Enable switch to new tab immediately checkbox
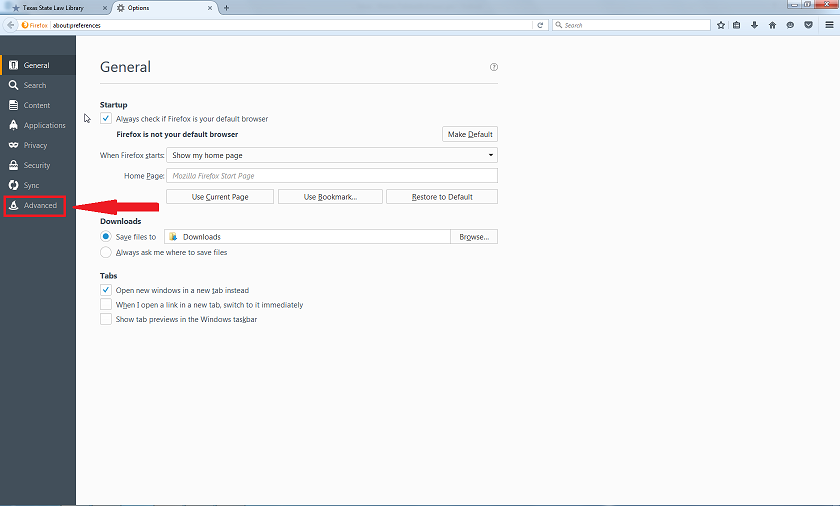Image resolution: width=840 pixels, height=506 pixels. click(106, 305)
